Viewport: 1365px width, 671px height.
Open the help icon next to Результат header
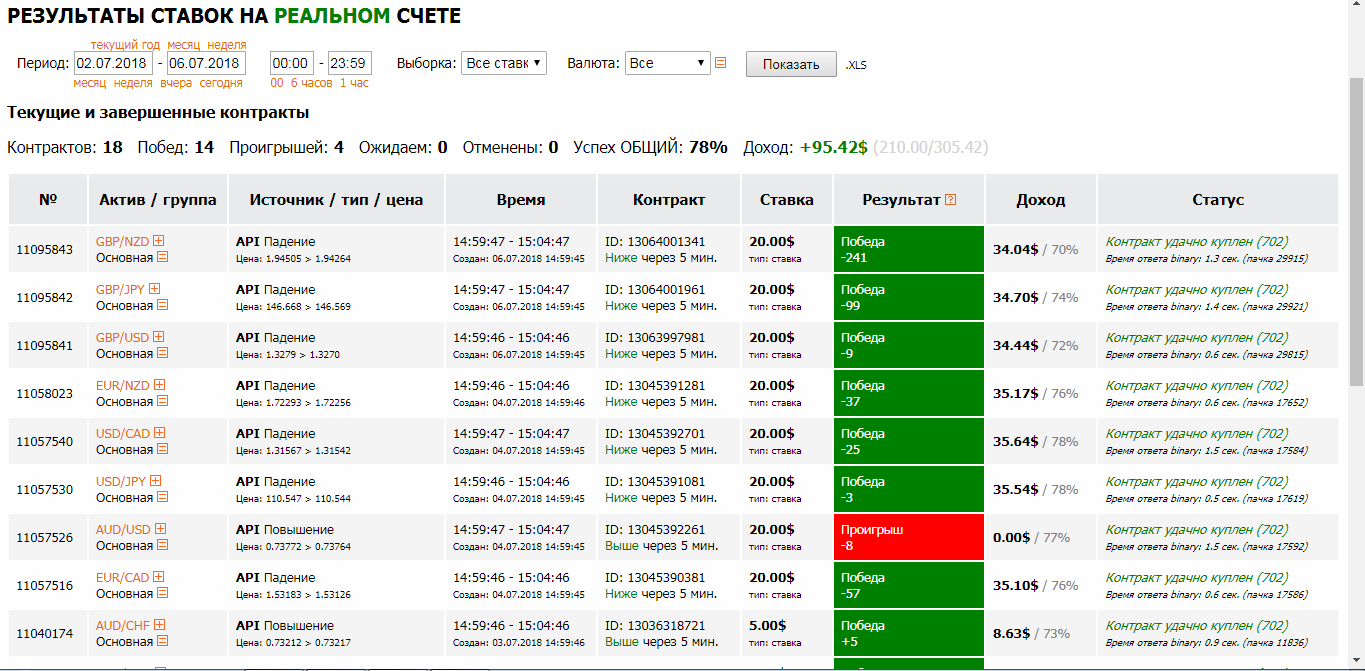click(950, 200)
